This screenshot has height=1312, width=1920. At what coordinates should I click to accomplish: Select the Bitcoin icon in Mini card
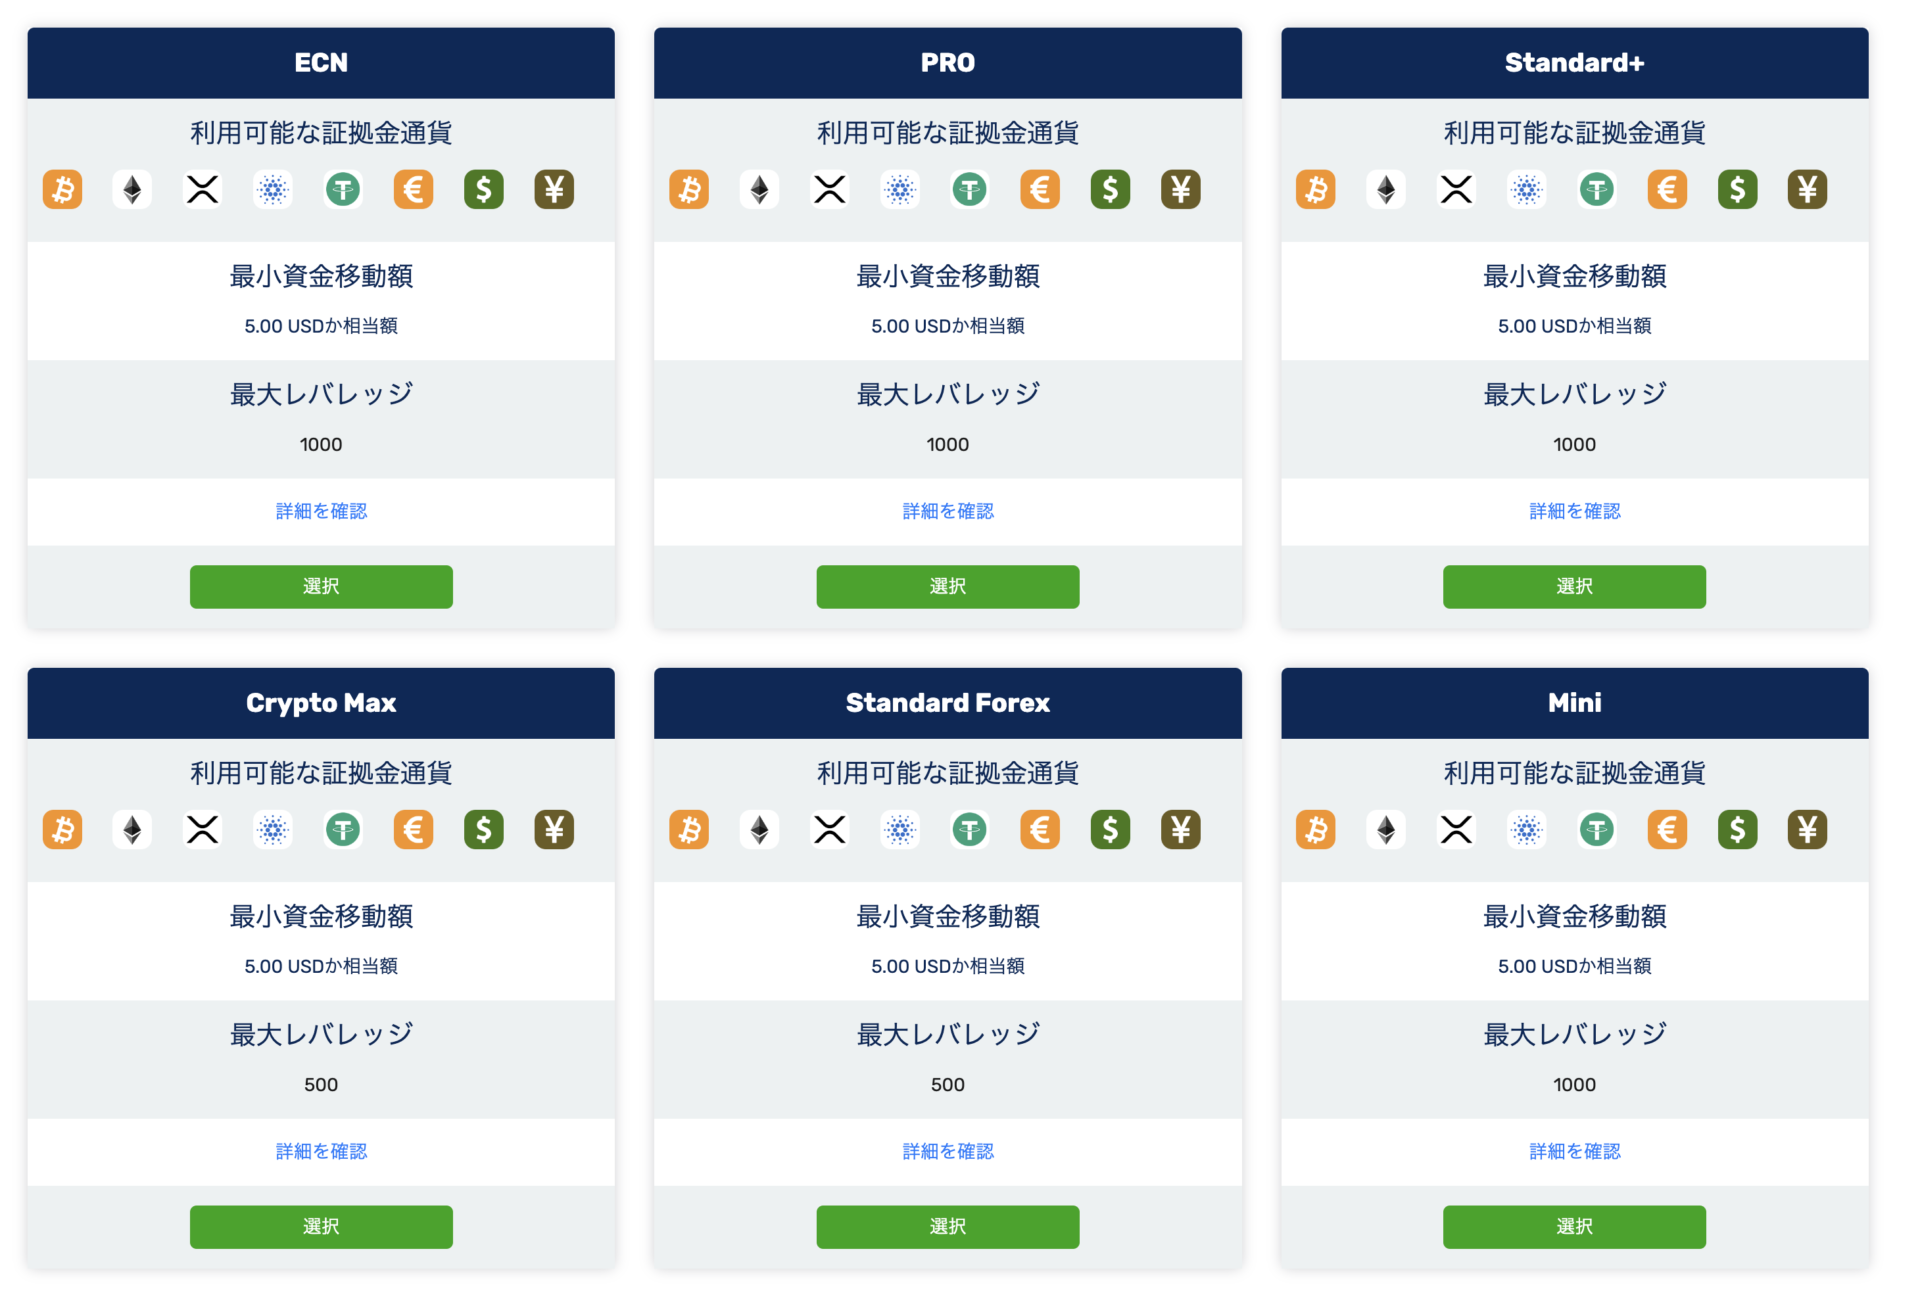pyautogui.click(x=1316, y=829)
